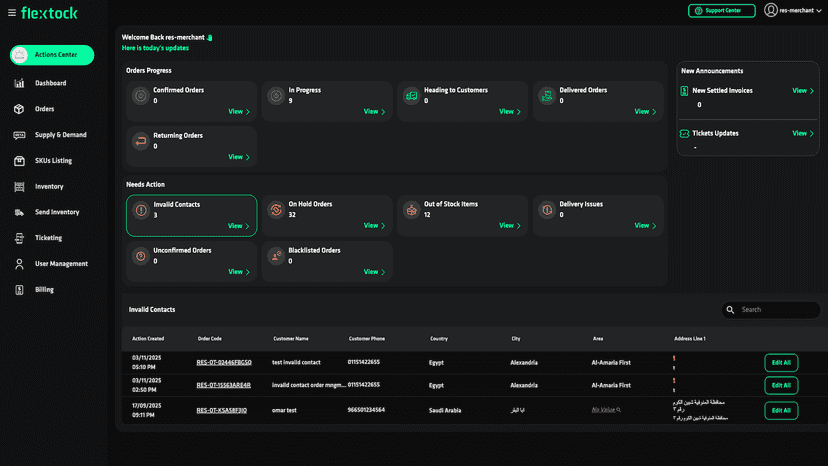Viewport: 828px width, 466px height.
Task: View Confirmed Orders
Action: 239,111
